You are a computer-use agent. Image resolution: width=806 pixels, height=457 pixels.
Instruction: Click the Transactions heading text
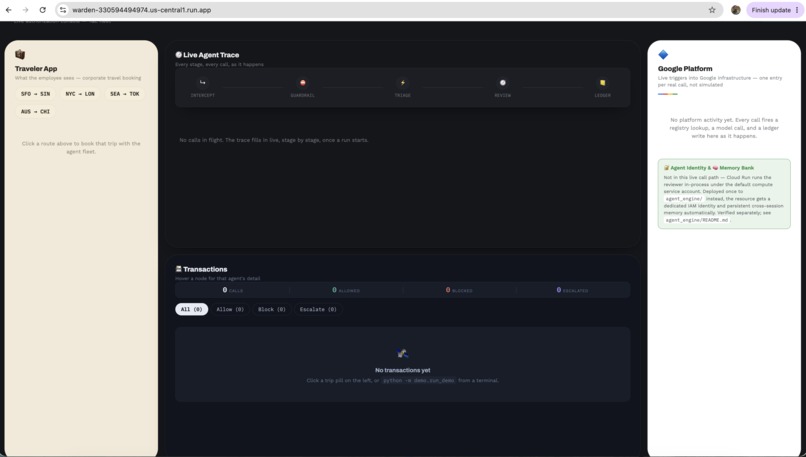(205, 269)
